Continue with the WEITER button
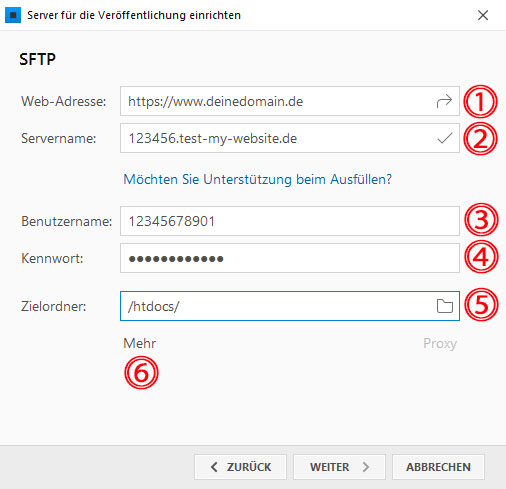 [x=339, y=467]
